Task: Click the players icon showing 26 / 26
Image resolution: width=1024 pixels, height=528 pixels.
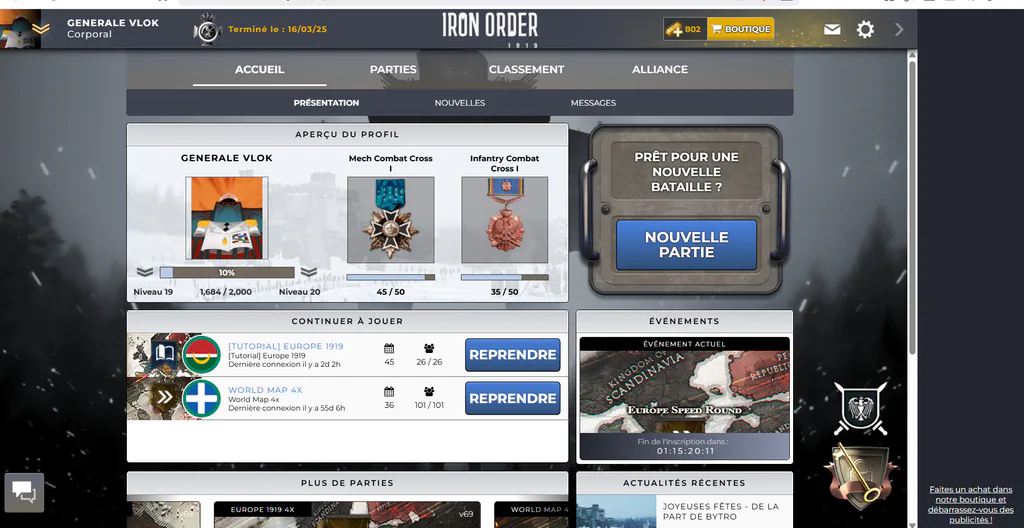Action: 429,348
